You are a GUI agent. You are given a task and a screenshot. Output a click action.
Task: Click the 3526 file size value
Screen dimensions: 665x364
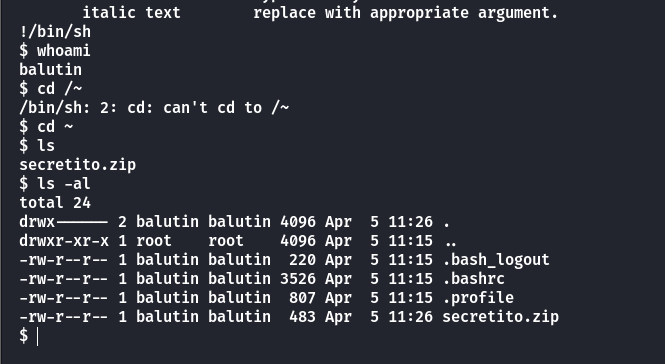298,279
